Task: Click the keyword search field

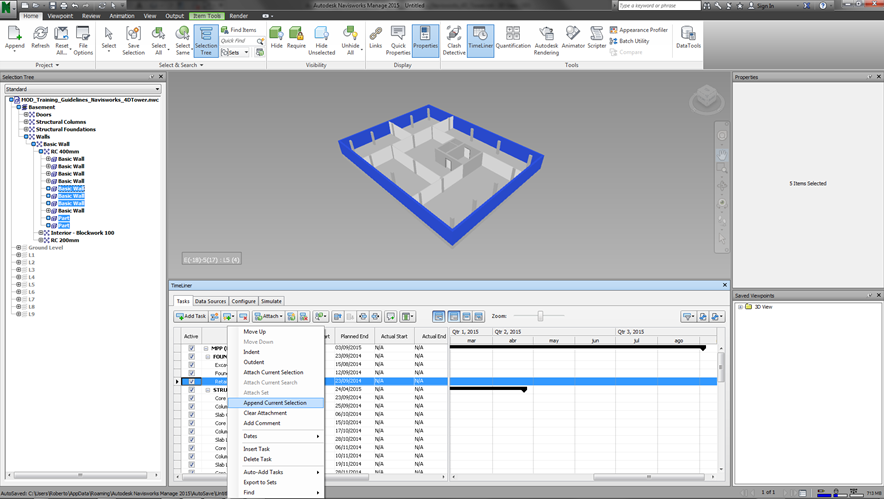Action: click(x=659, y=6)
